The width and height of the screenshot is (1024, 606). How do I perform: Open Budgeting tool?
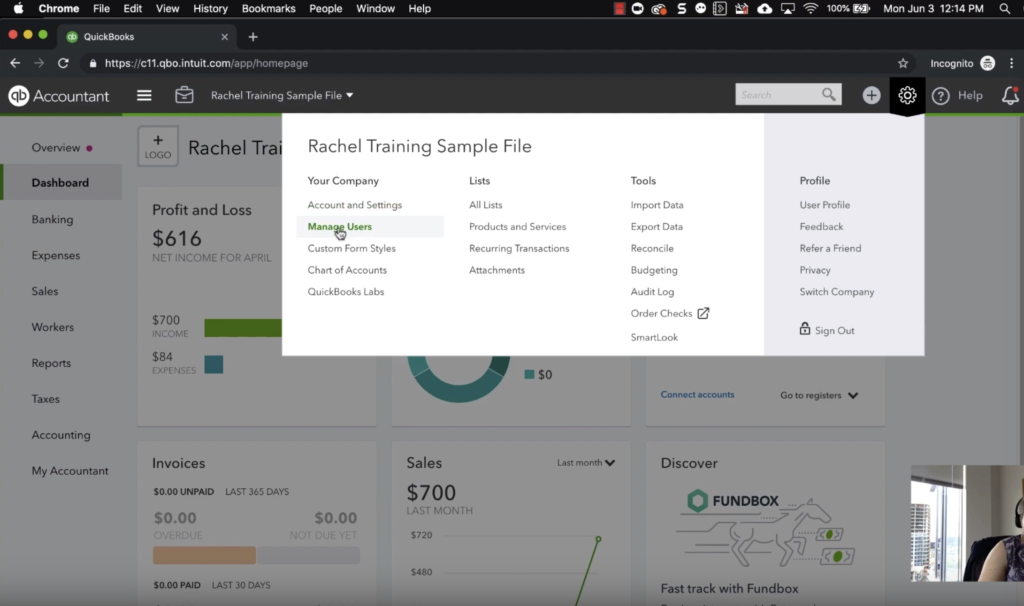pos(654,270)
